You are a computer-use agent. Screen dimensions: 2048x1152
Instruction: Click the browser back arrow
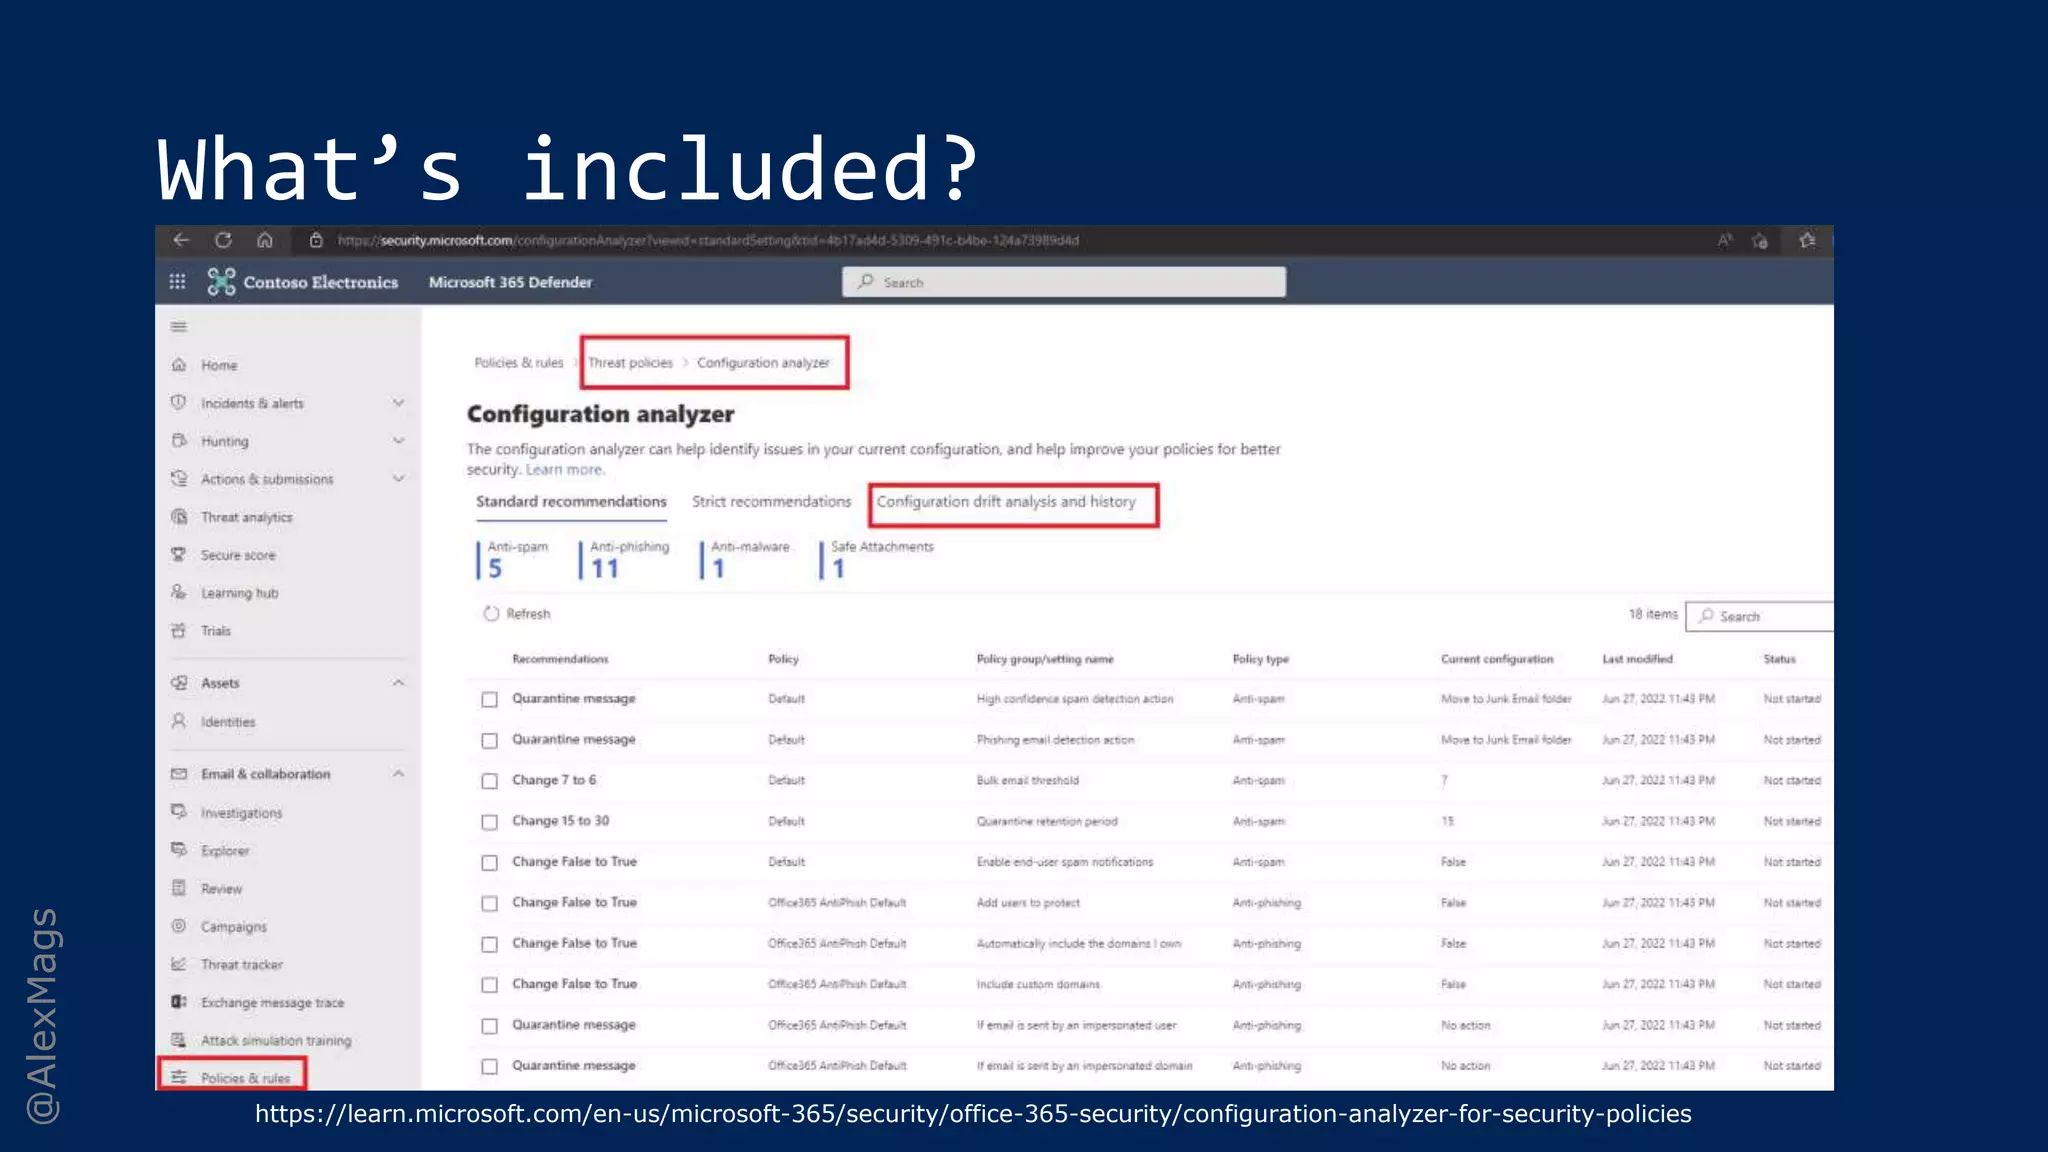(x=181, y=240)
